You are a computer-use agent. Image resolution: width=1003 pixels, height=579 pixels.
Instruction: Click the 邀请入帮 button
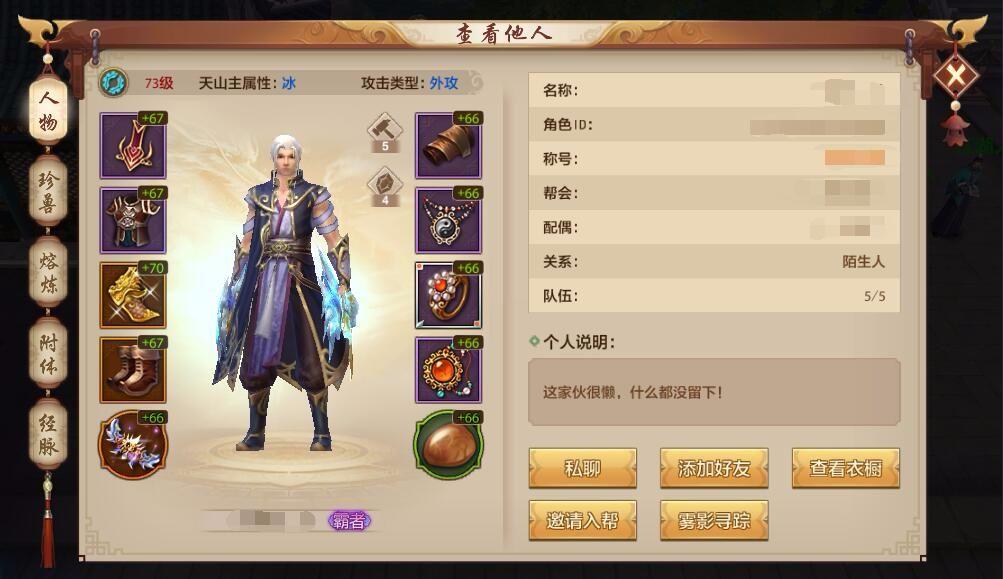pyautogui.click(x=583, y=521)
